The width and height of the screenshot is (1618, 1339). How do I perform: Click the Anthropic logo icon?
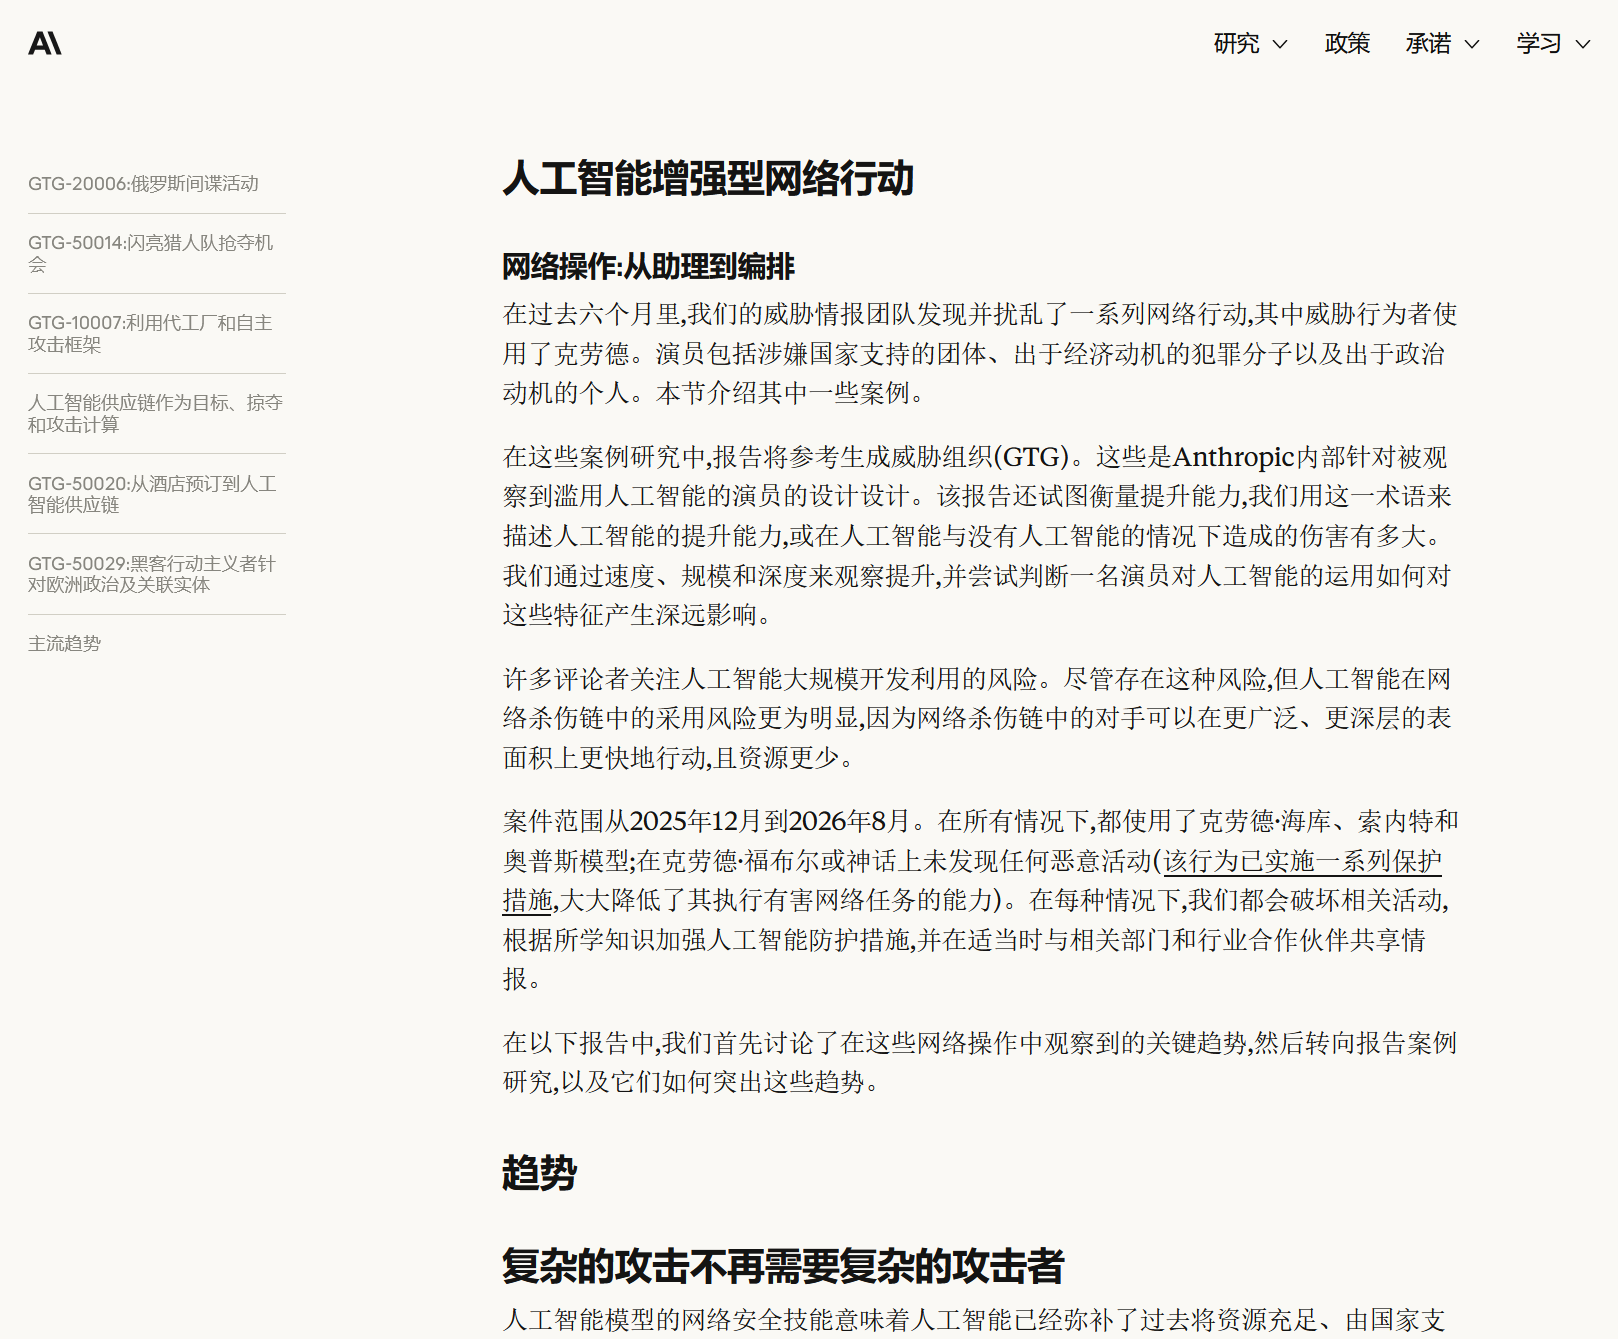tap(45, 43)
